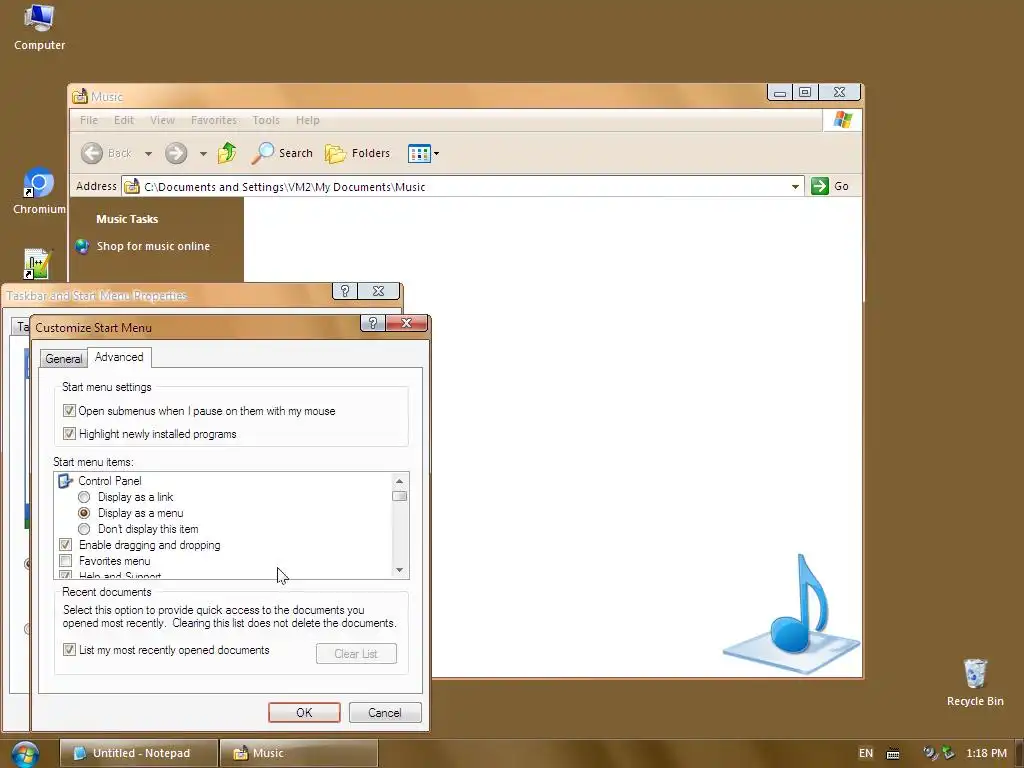
Task: Click the Music Tasks header
Action: (x=127, y=219)
